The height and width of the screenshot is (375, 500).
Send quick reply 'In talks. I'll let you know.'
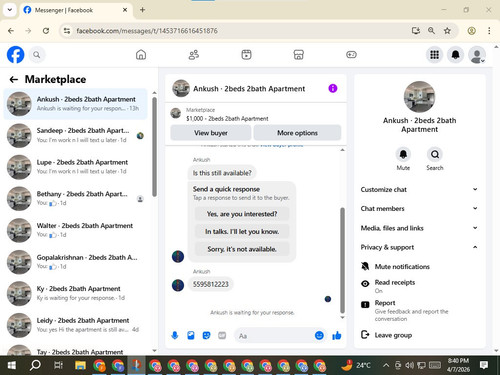[242, 231]
